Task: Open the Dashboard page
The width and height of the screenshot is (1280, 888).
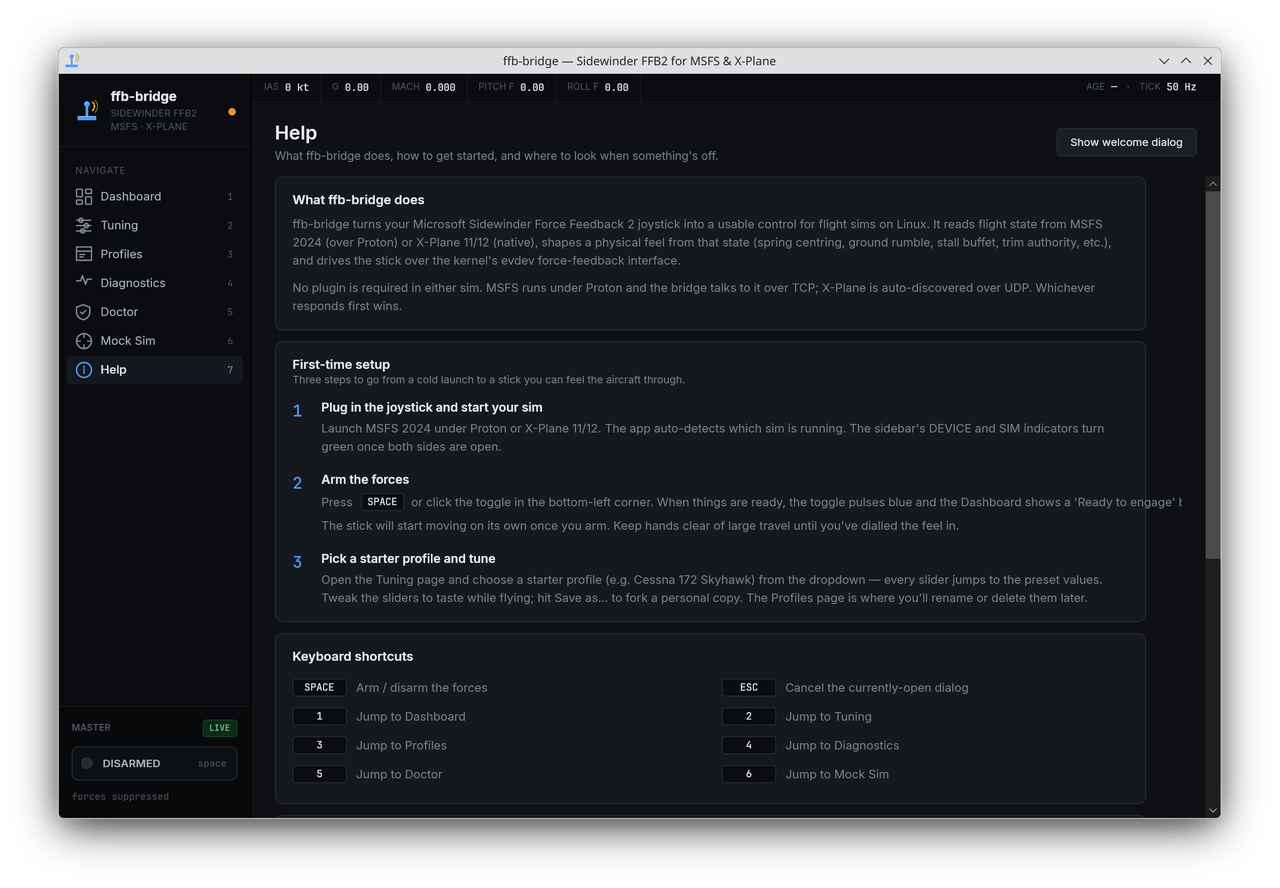Action: 155,197
